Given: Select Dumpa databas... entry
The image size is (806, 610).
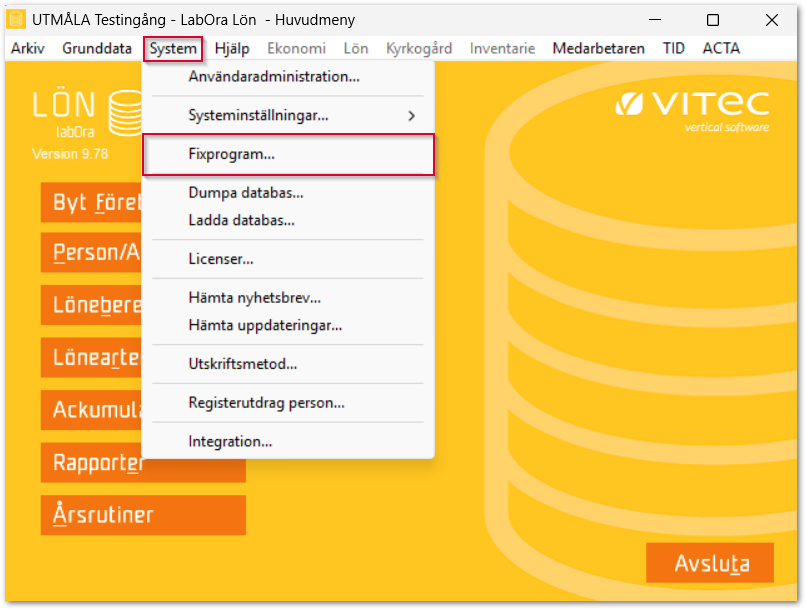Looking at the screenshot, I should pyautogui.click(x=288, y=193).
